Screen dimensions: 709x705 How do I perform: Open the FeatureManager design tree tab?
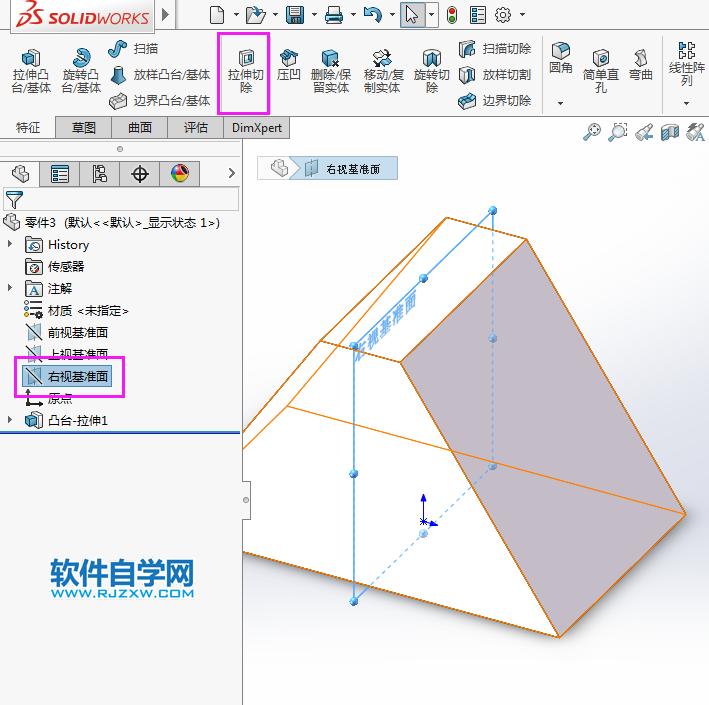[x=20, y=174]
